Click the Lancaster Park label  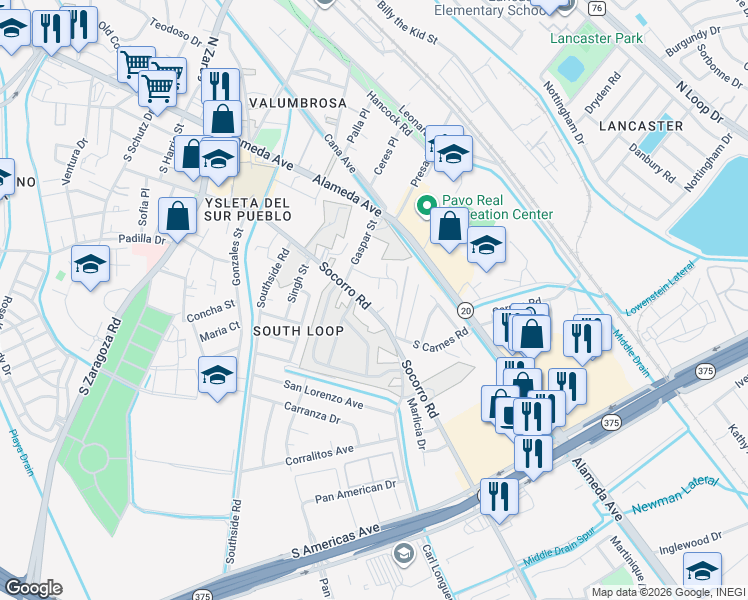pyautogui.click(x=596, y=38)
